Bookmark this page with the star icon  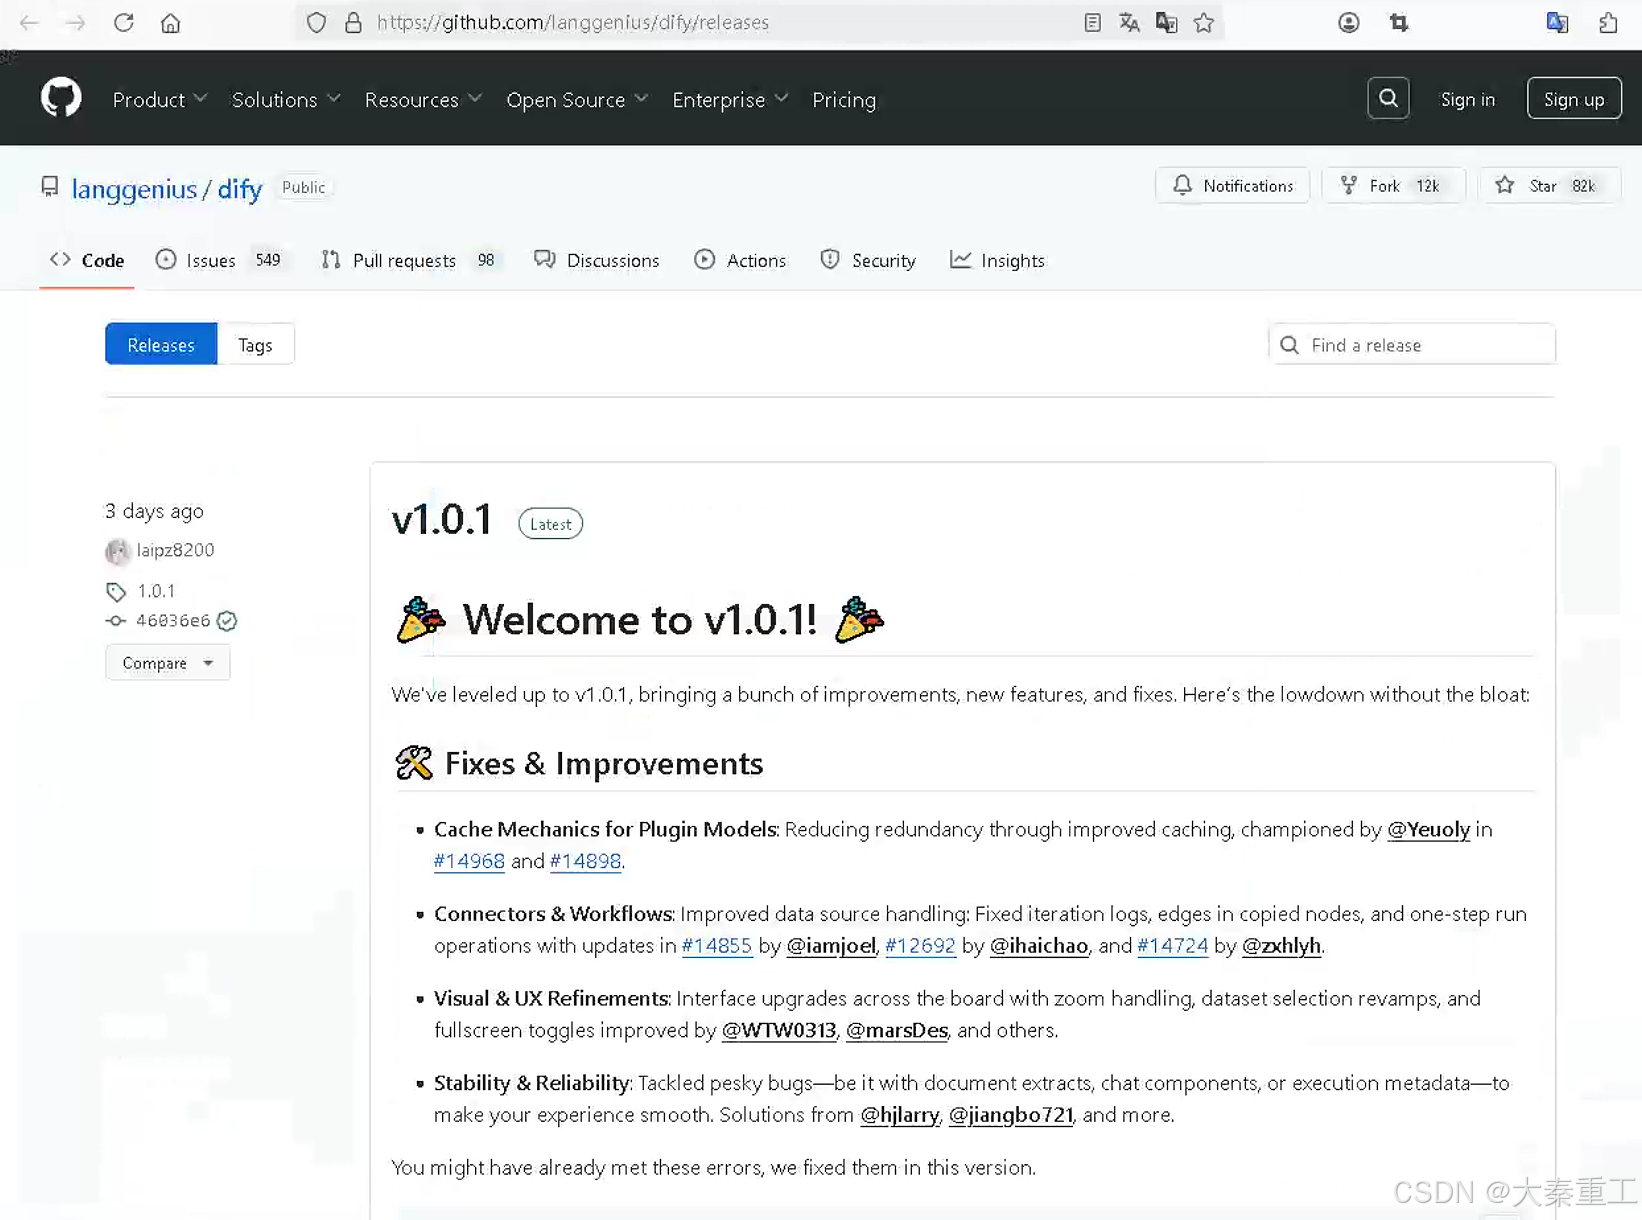coord(1204,22)
